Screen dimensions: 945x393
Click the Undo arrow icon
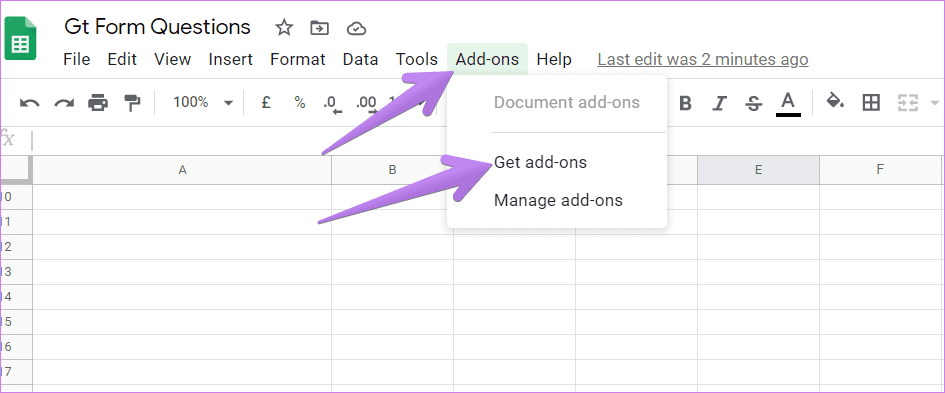30,103
